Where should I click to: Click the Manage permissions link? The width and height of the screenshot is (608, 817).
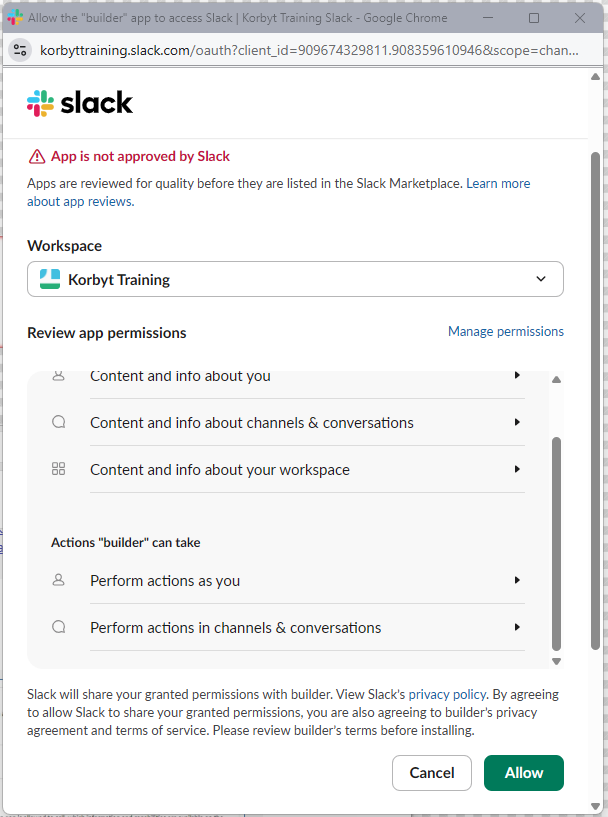(506, 331)
